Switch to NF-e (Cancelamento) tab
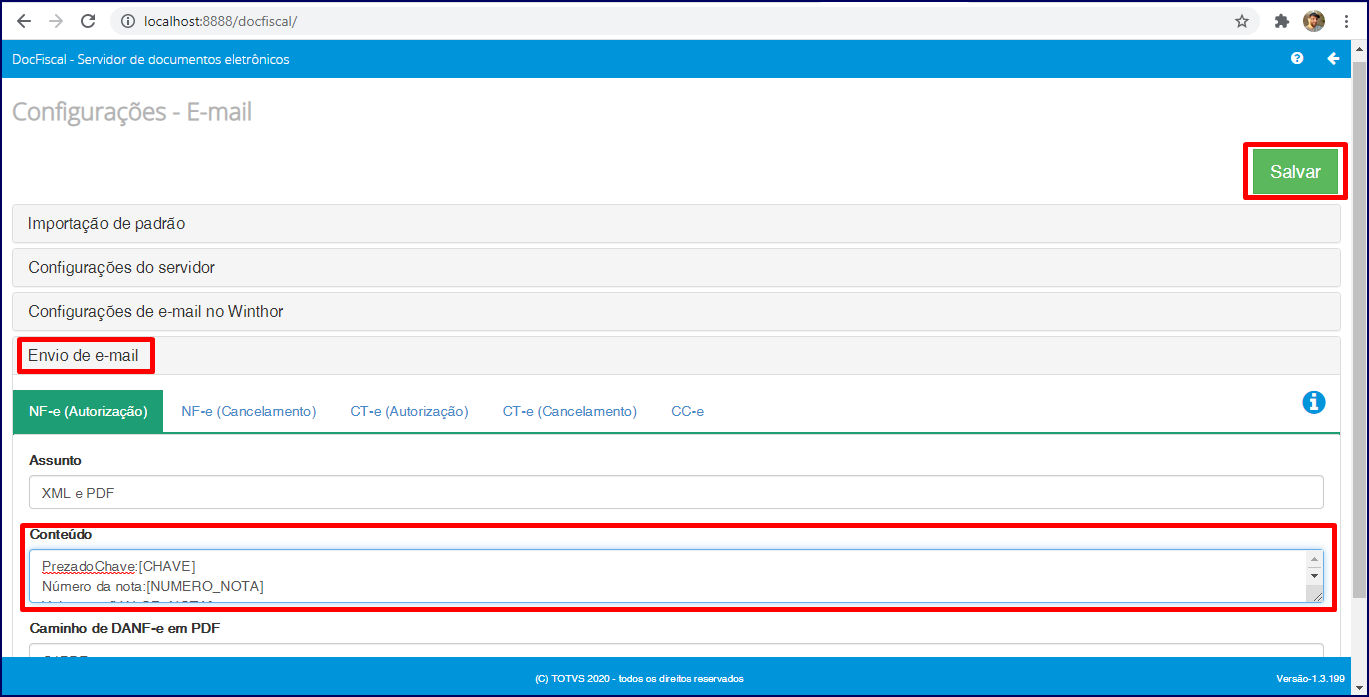Image resolution: width=1369 pixels, height=697 pixels. pyautogui.click(x=249, y=411)
